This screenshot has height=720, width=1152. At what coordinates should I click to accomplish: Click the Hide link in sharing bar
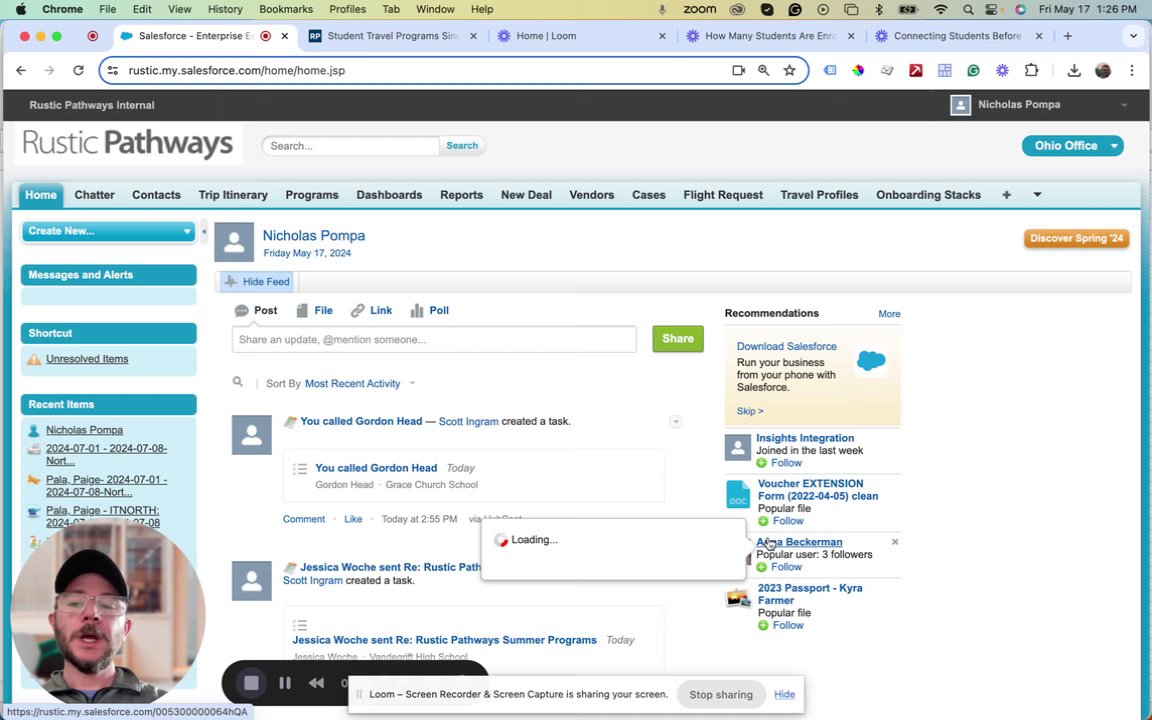pos(784,694)
